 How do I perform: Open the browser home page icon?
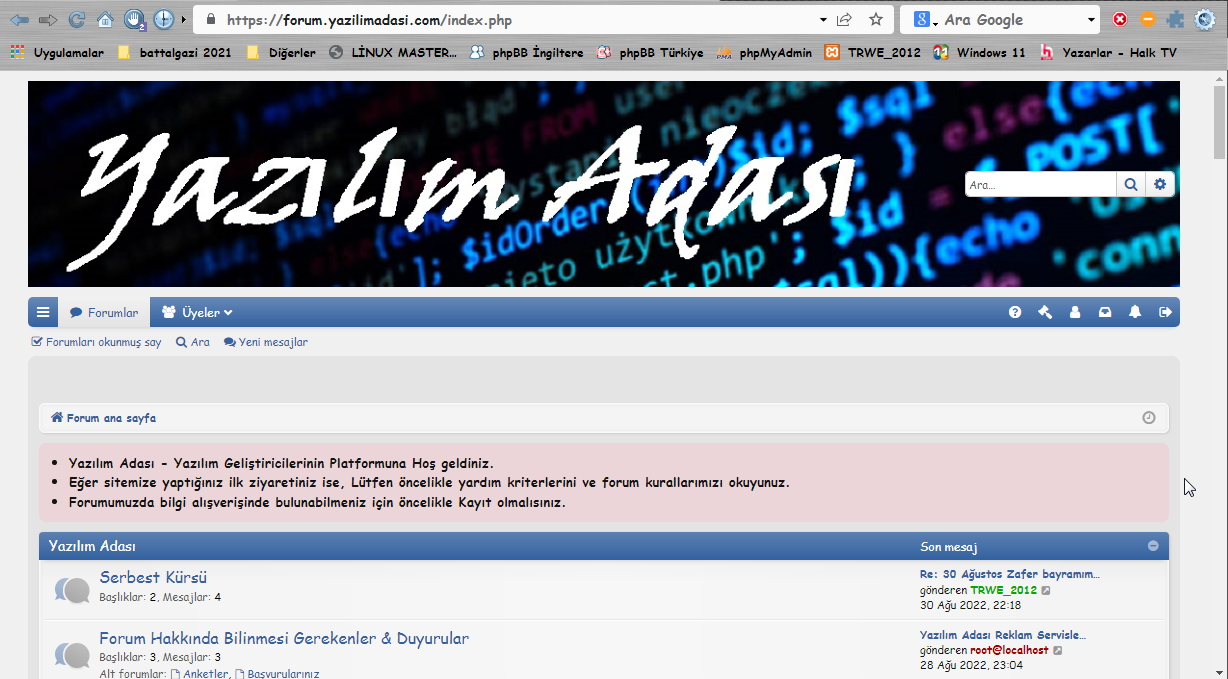[105, 19]
